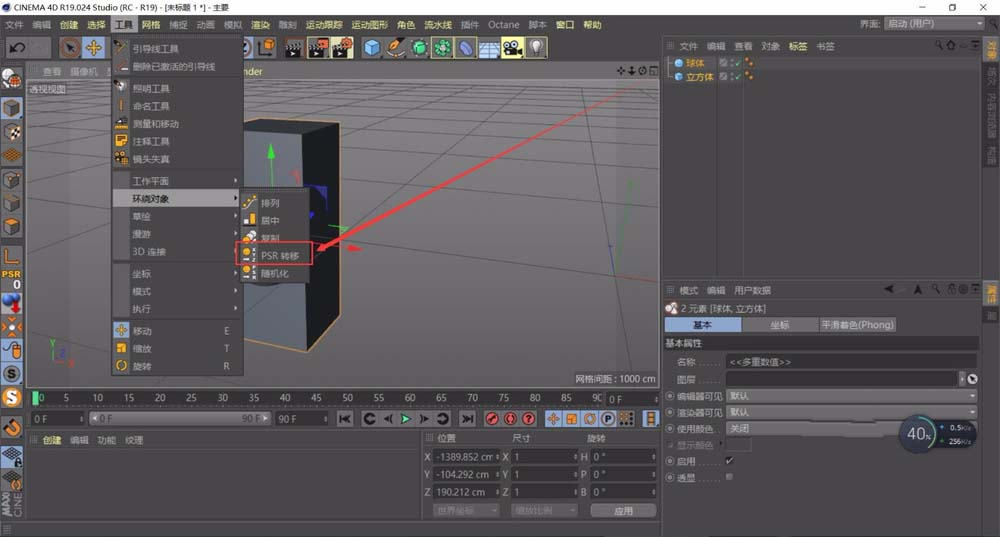Toggle the green check beside 球体

point(736,62)
